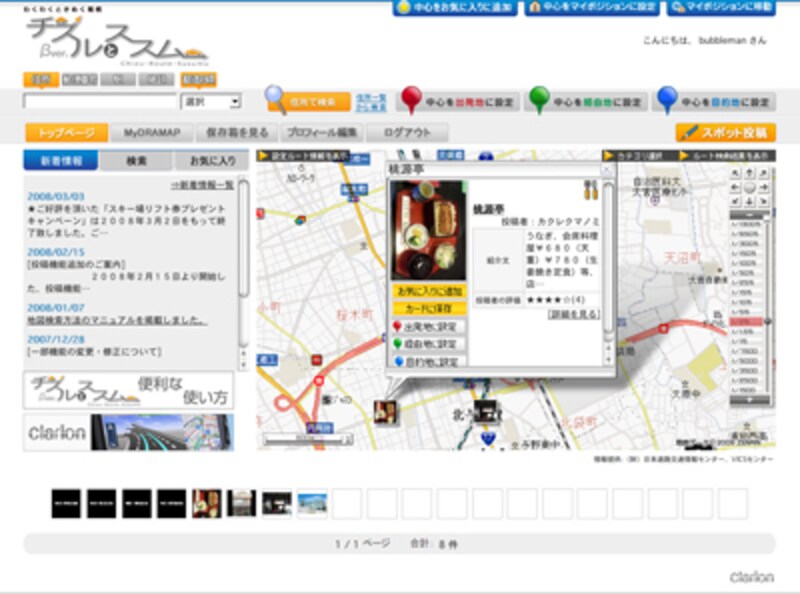Click the fork-and-knife restaurant category icon
Viewport: 800px width, 594px height.
pos(590,190)
